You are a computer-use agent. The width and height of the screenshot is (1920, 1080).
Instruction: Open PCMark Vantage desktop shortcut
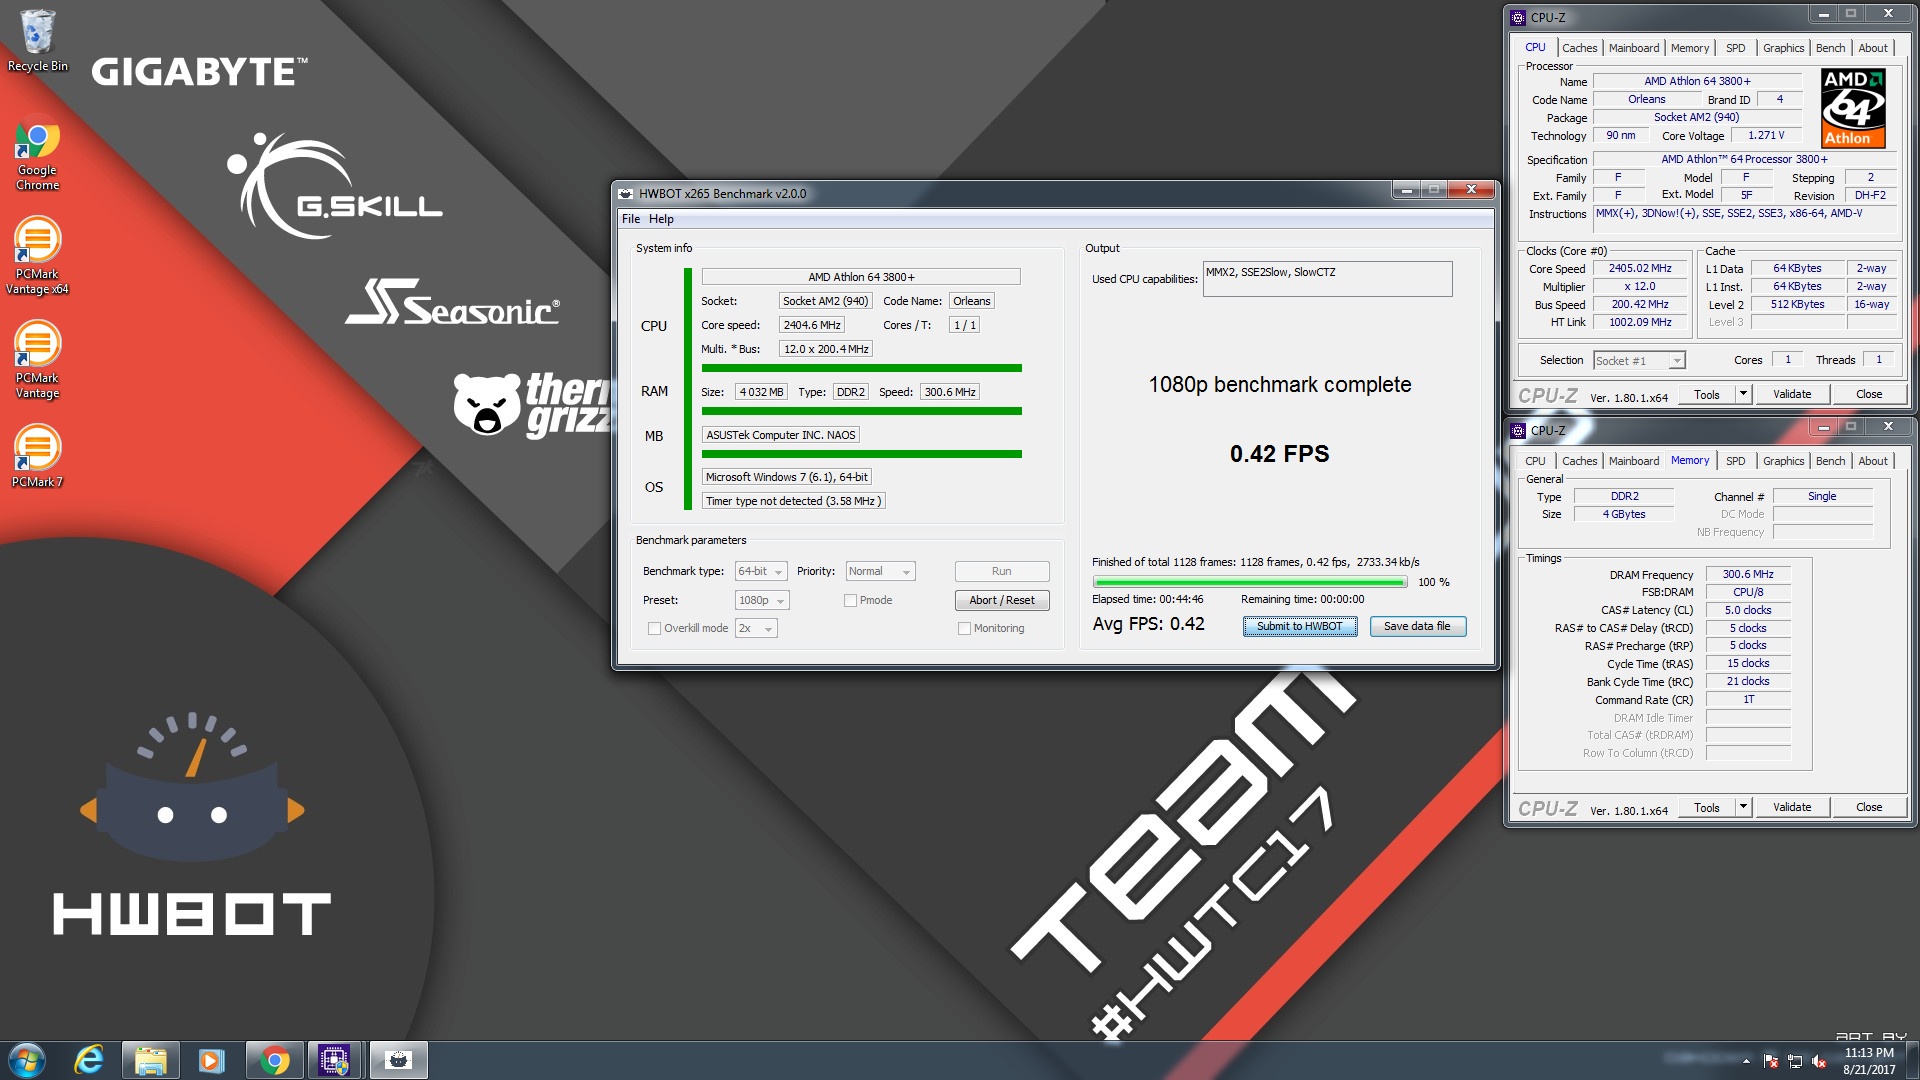pyautogui.click(x=37, y=360)
